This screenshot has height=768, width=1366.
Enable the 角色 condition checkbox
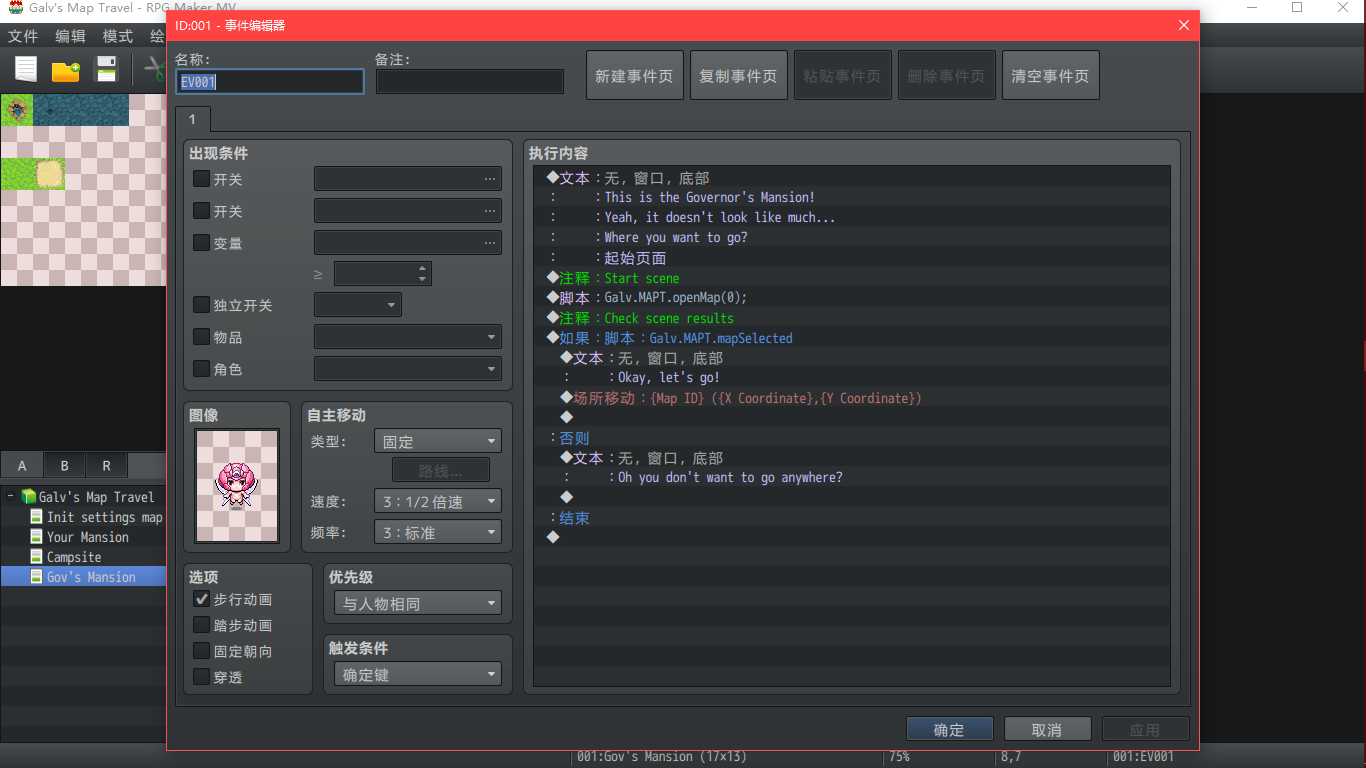(201, 369)
